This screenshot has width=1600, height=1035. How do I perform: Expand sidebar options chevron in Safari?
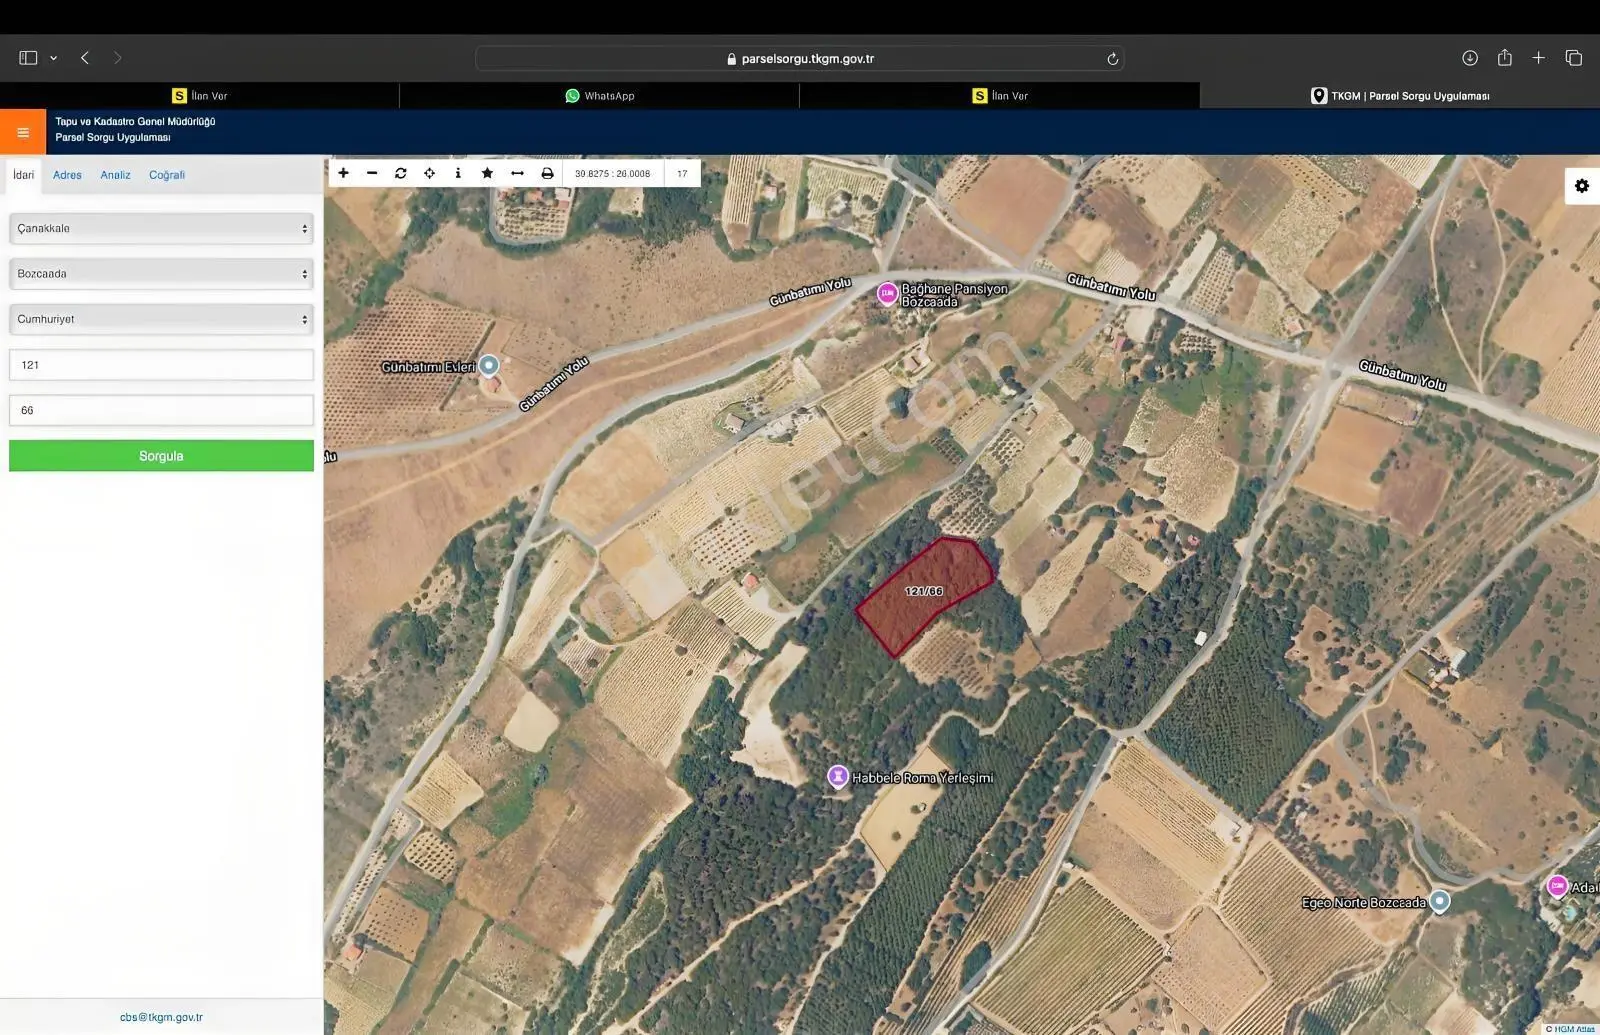(53, 58)
